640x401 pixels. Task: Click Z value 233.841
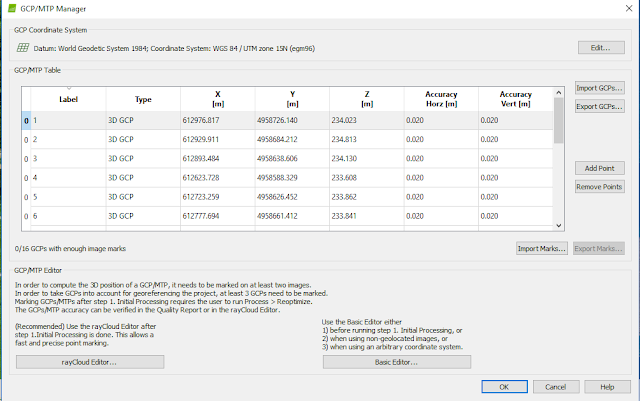tap(344, 216)
